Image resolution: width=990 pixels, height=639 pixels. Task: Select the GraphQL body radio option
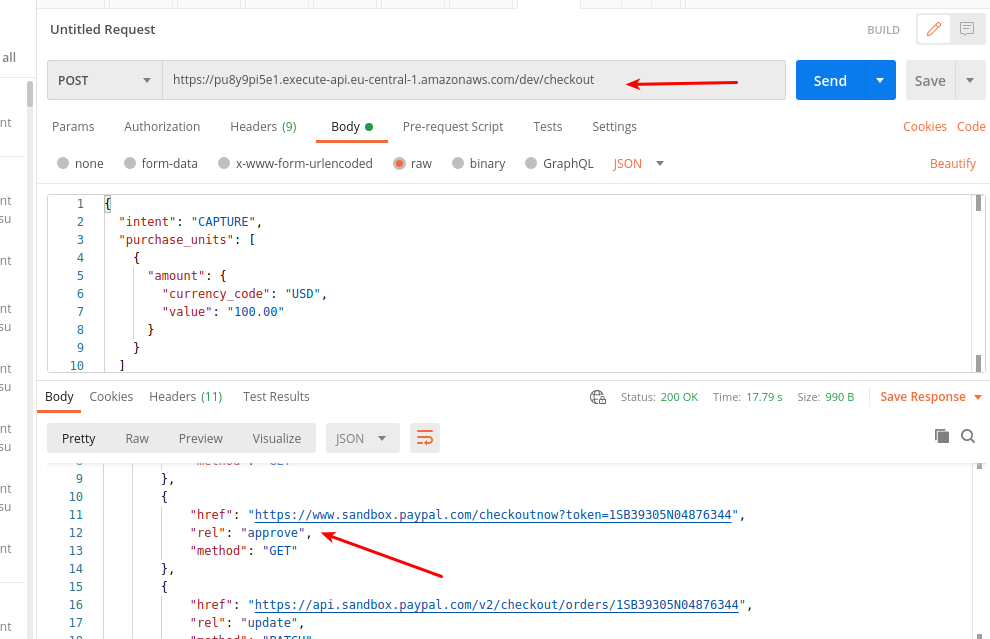coord(532,164)
